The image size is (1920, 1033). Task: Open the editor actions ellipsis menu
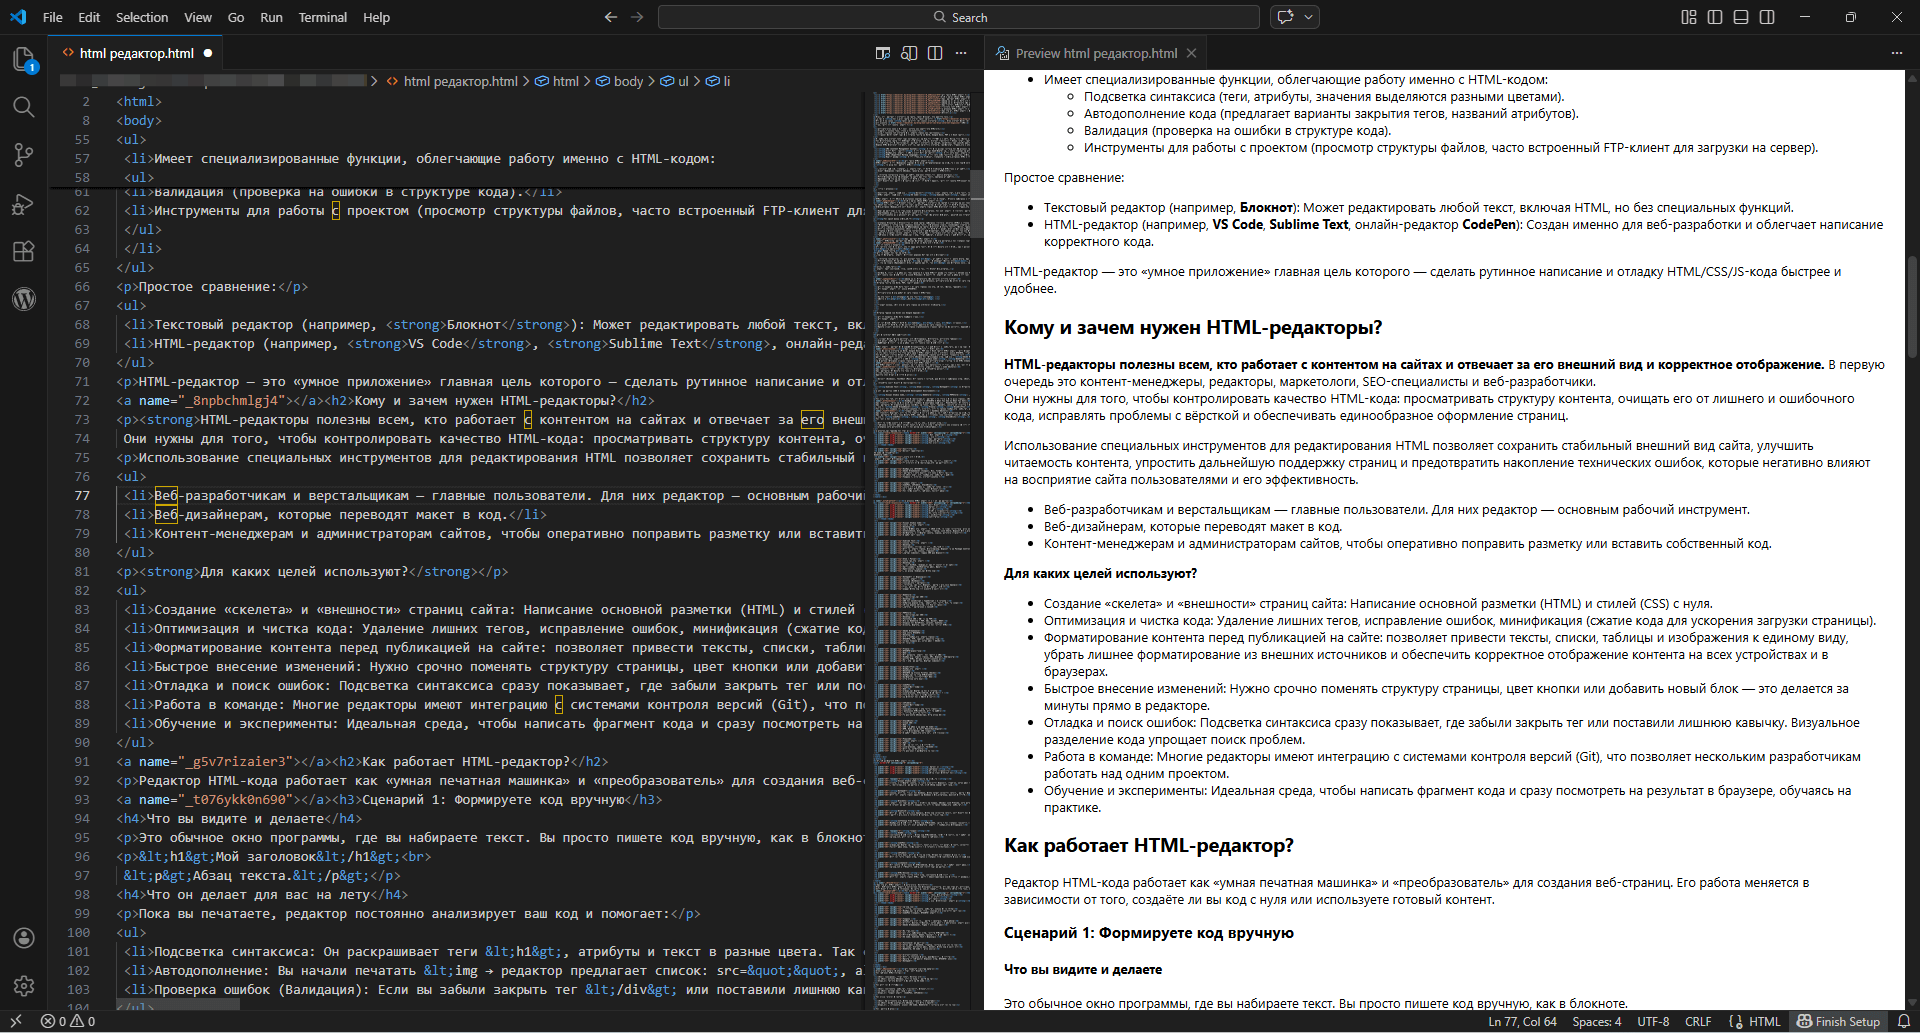coord(961,53)
